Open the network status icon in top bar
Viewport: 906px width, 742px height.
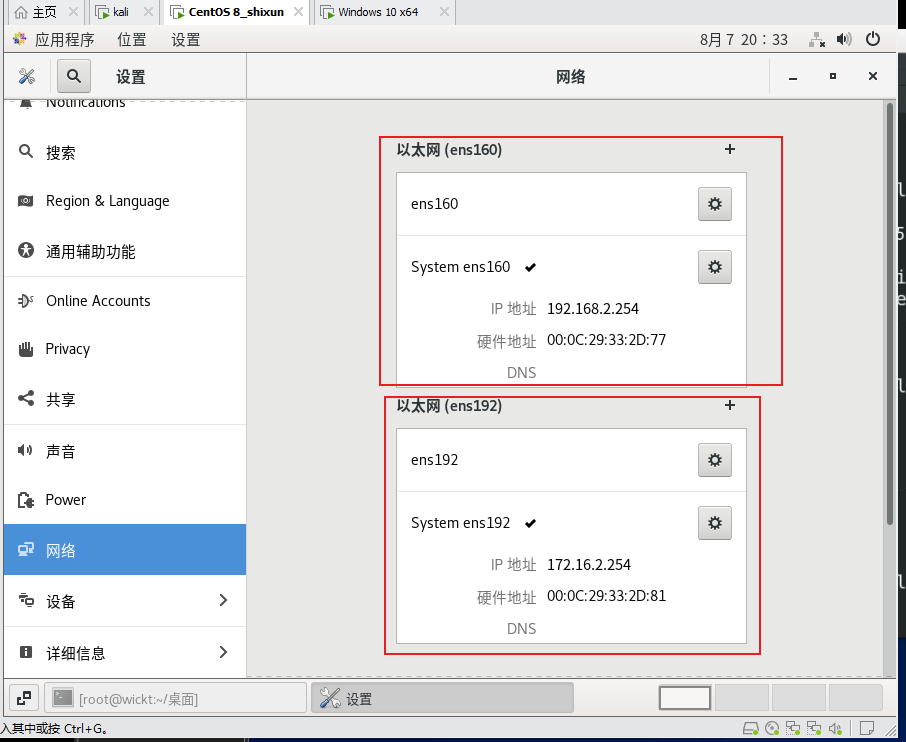(x=816, y=39)
